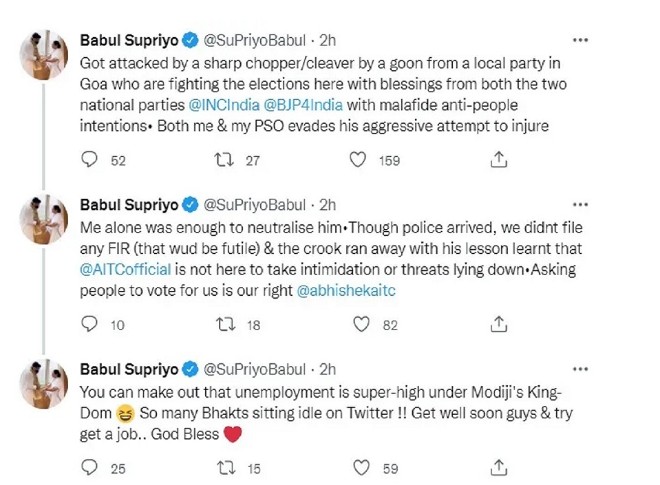Reply to the unemployment tweet
Image resolution: width=660 pixels, height=485 pixels.
[x=90, y=467]
